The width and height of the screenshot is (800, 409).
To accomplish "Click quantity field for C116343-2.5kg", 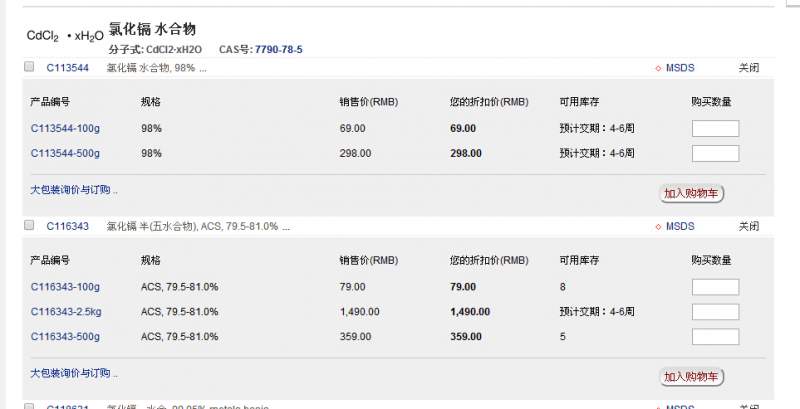I will (x=715, y=312).
